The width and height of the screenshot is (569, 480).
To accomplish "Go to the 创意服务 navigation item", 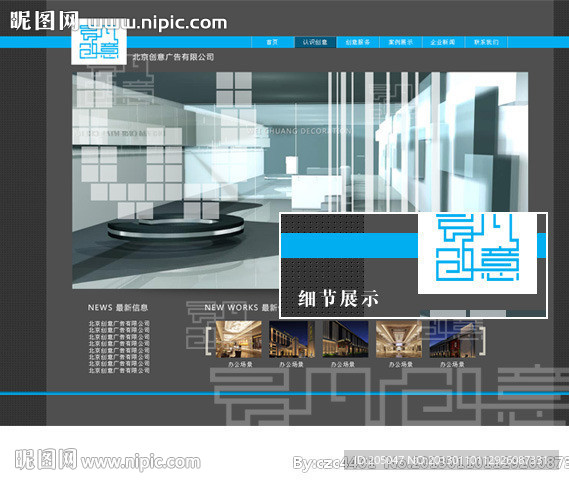I will tap(358, 42).
